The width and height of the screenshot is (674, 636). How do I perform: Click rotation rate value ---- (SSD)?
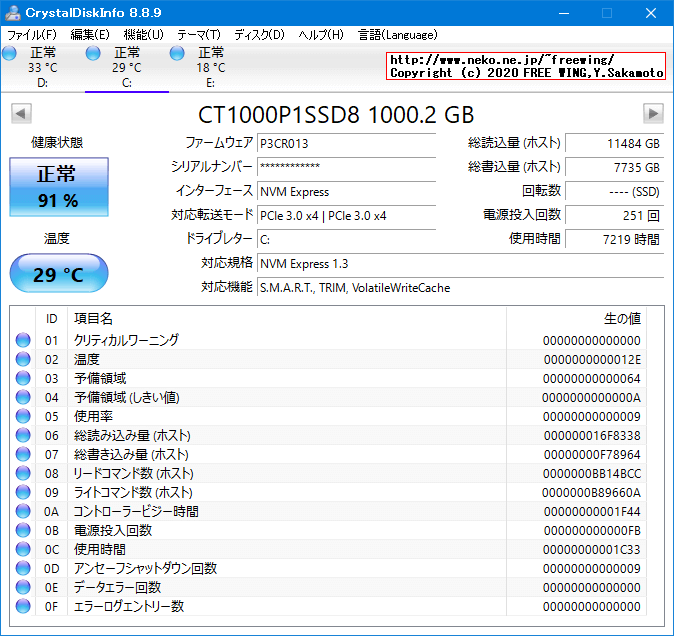tap(614, 191)
